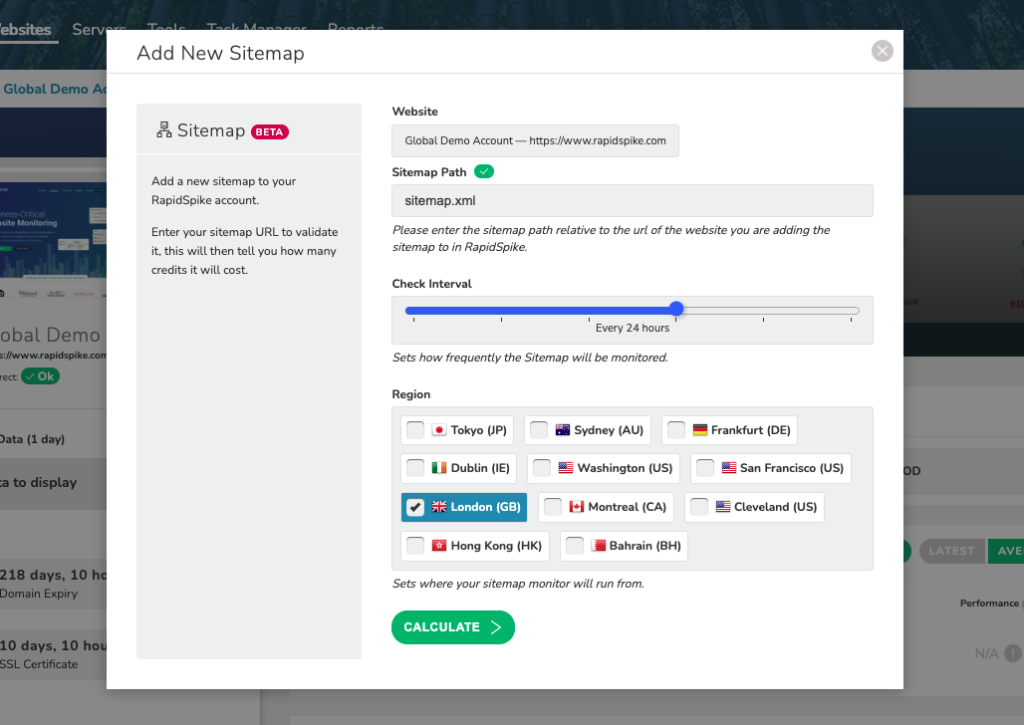Image resolution: width=1024 pixels, height=725 pixels.
Task: Tick the Dublin (IE) region checkbox
Action: (x=415, y=468)
